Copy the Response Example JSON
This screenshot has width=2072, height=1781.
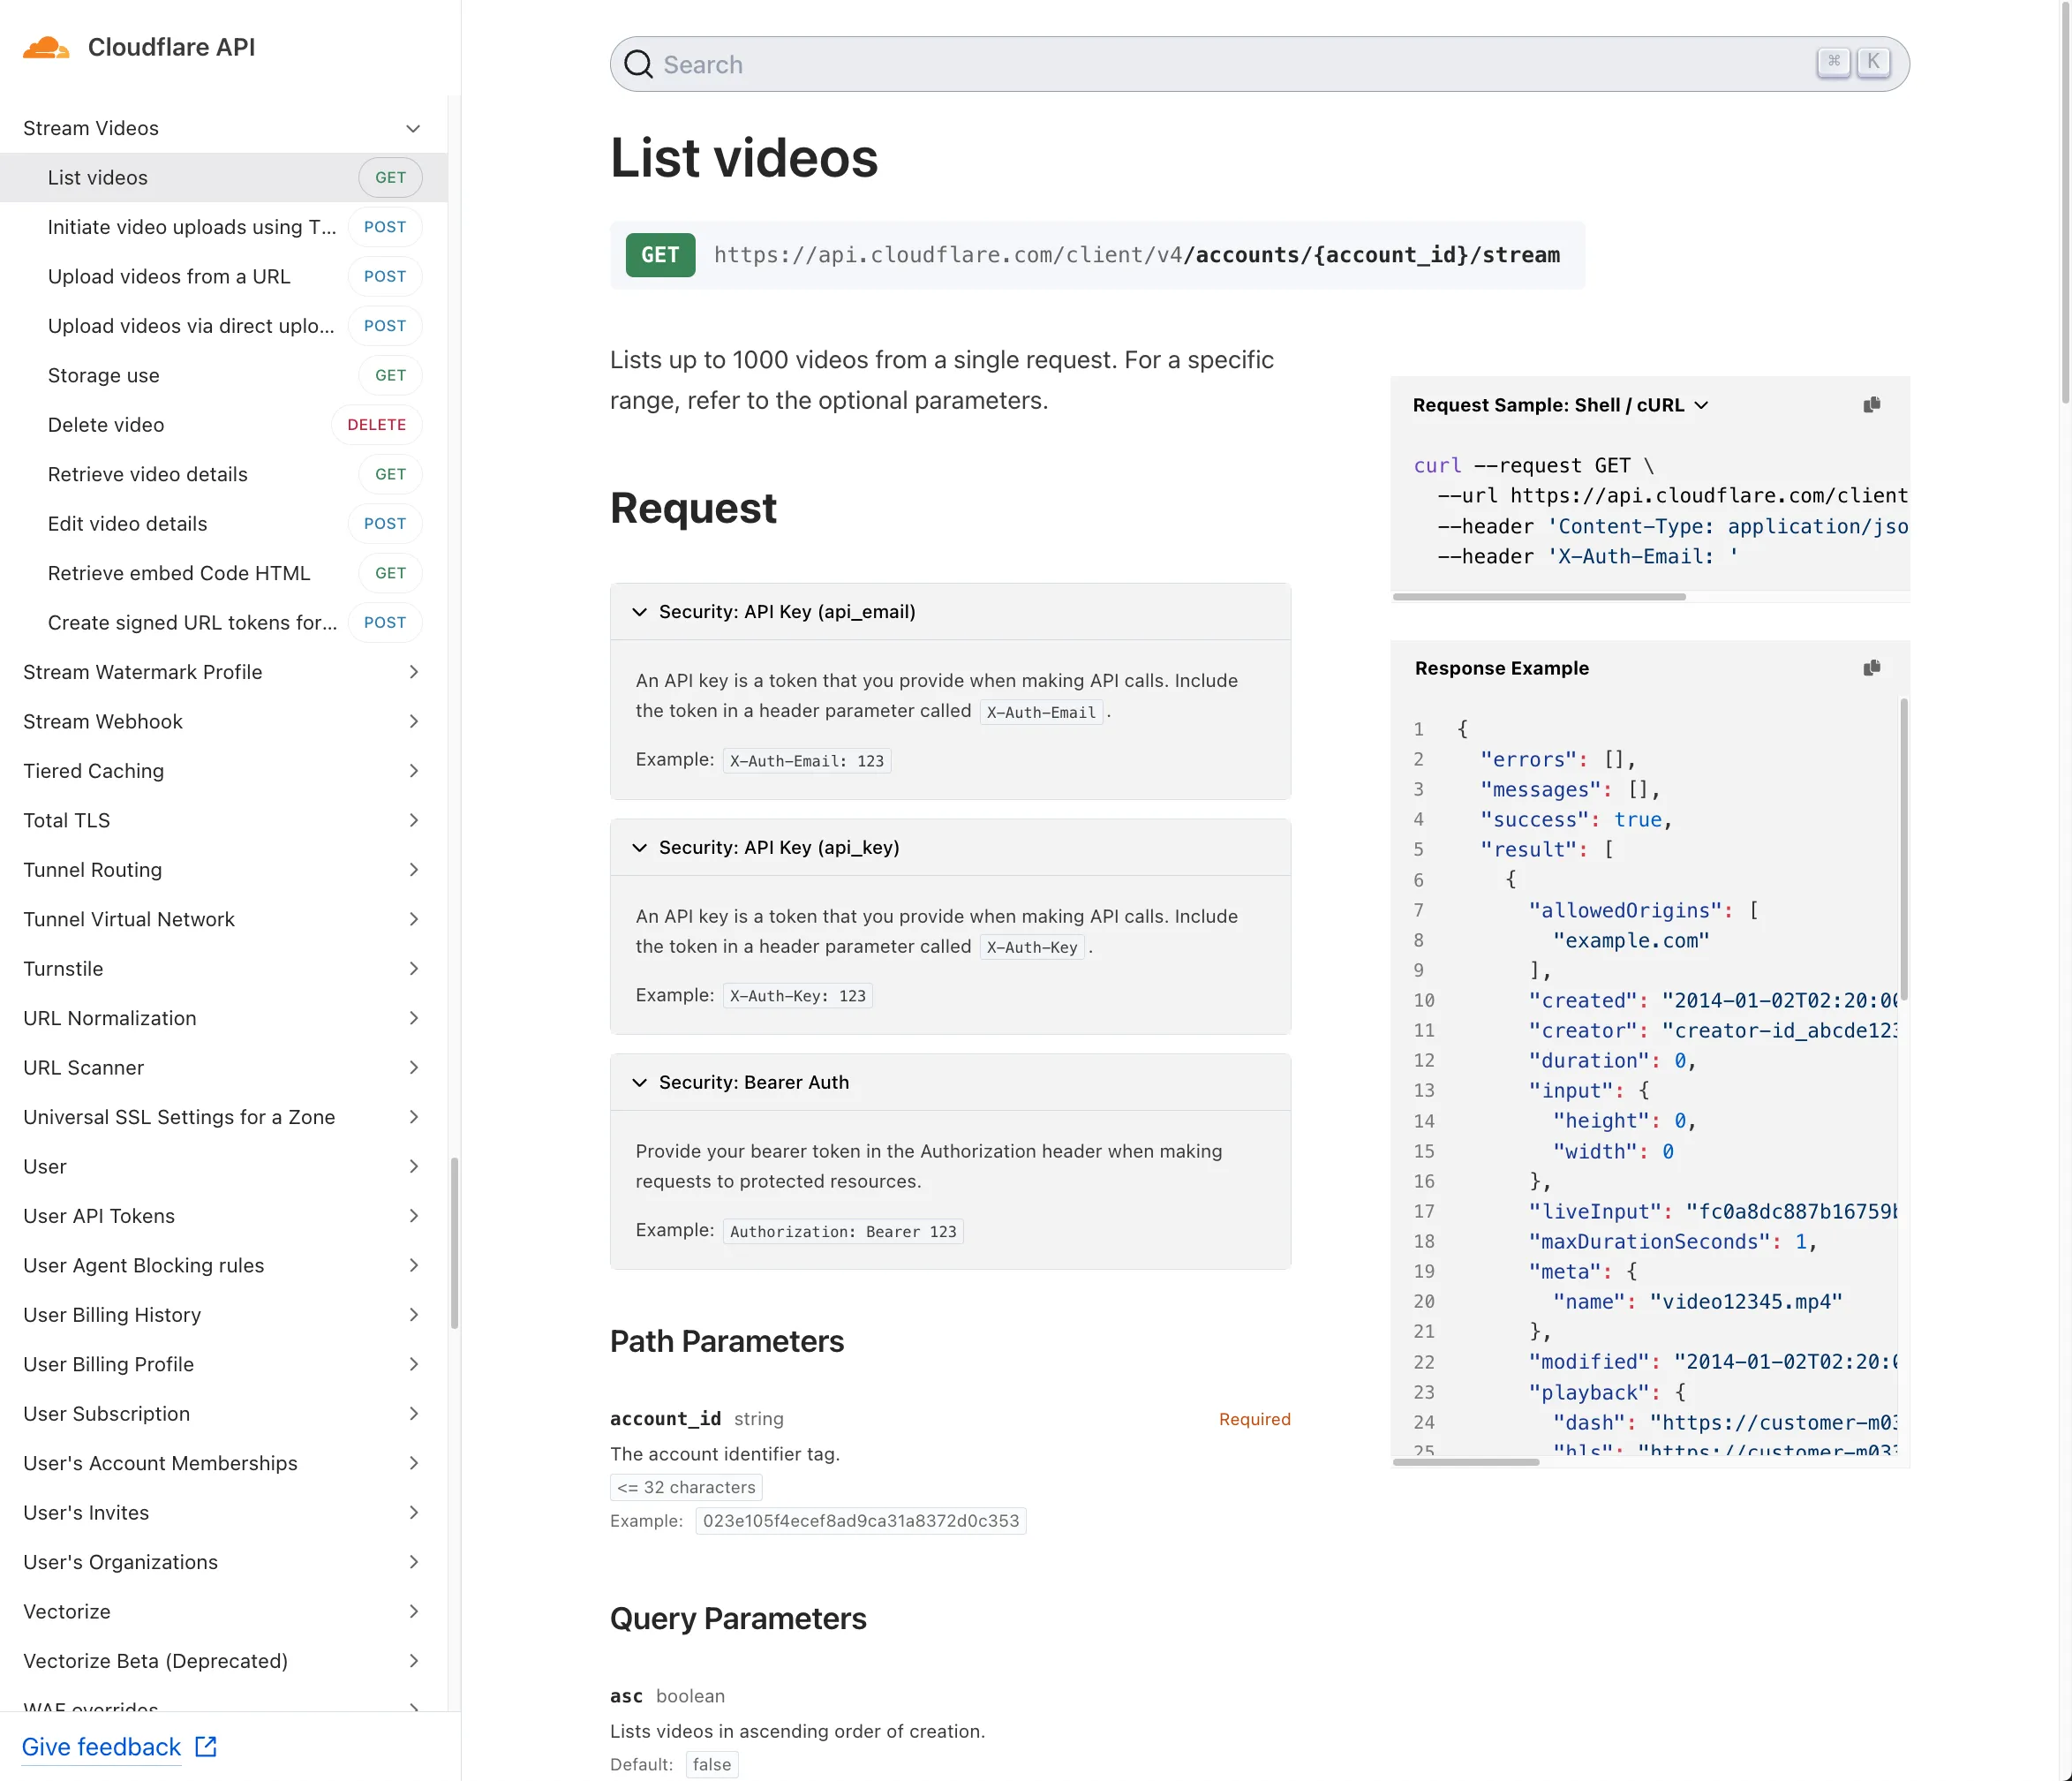click(1871, 668)
